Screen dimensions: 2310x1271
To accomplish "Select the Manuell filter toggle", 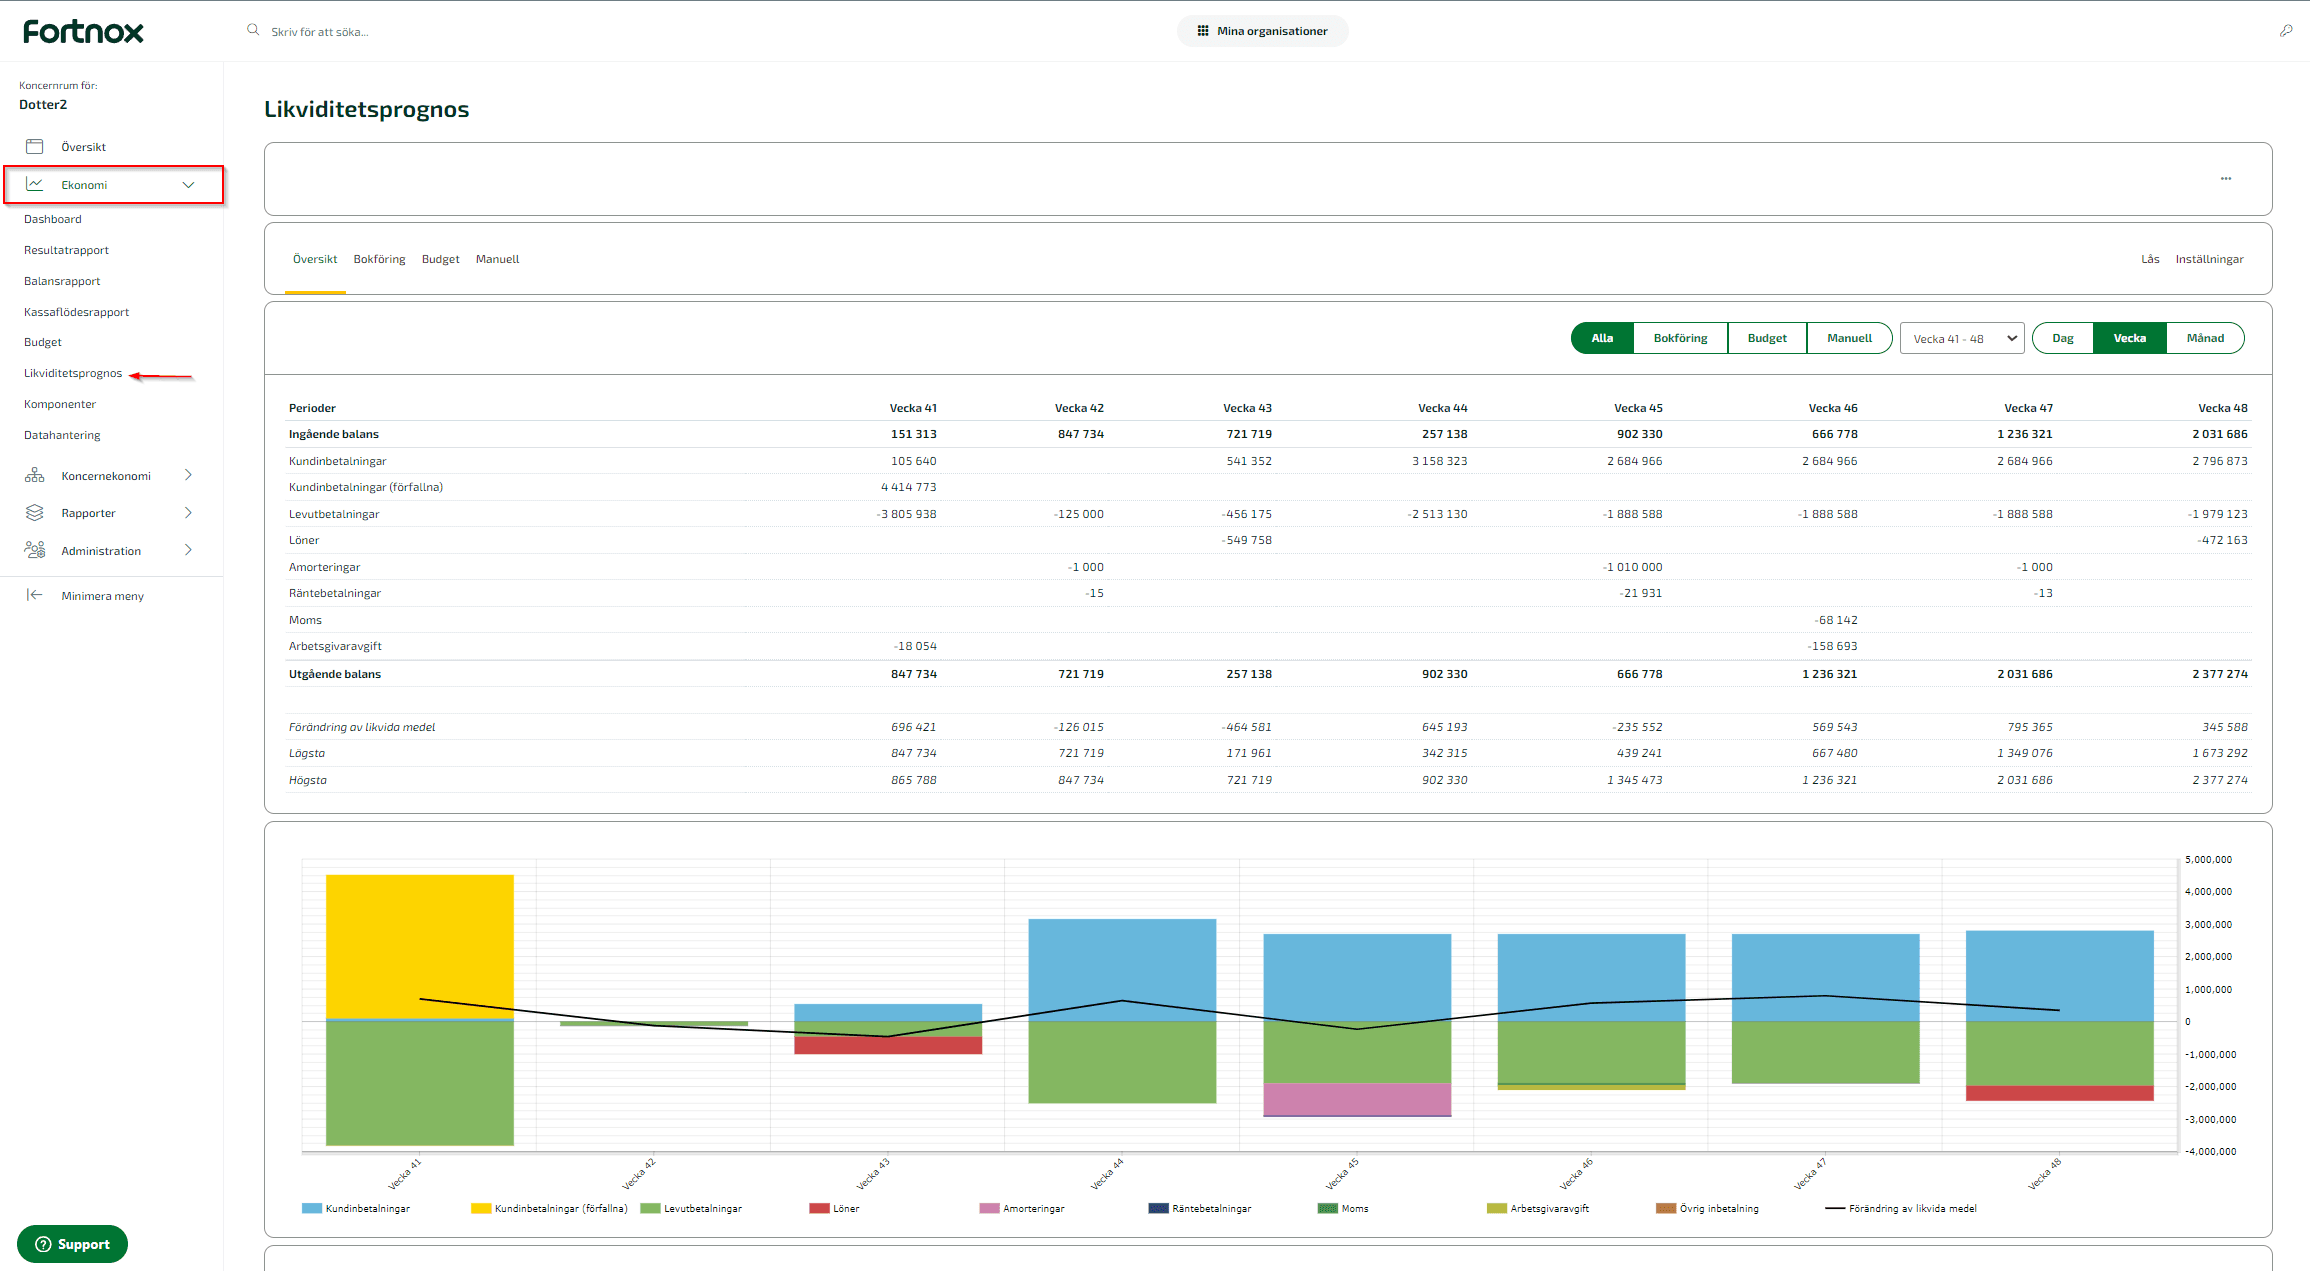I will click(x=1849, y=338).
